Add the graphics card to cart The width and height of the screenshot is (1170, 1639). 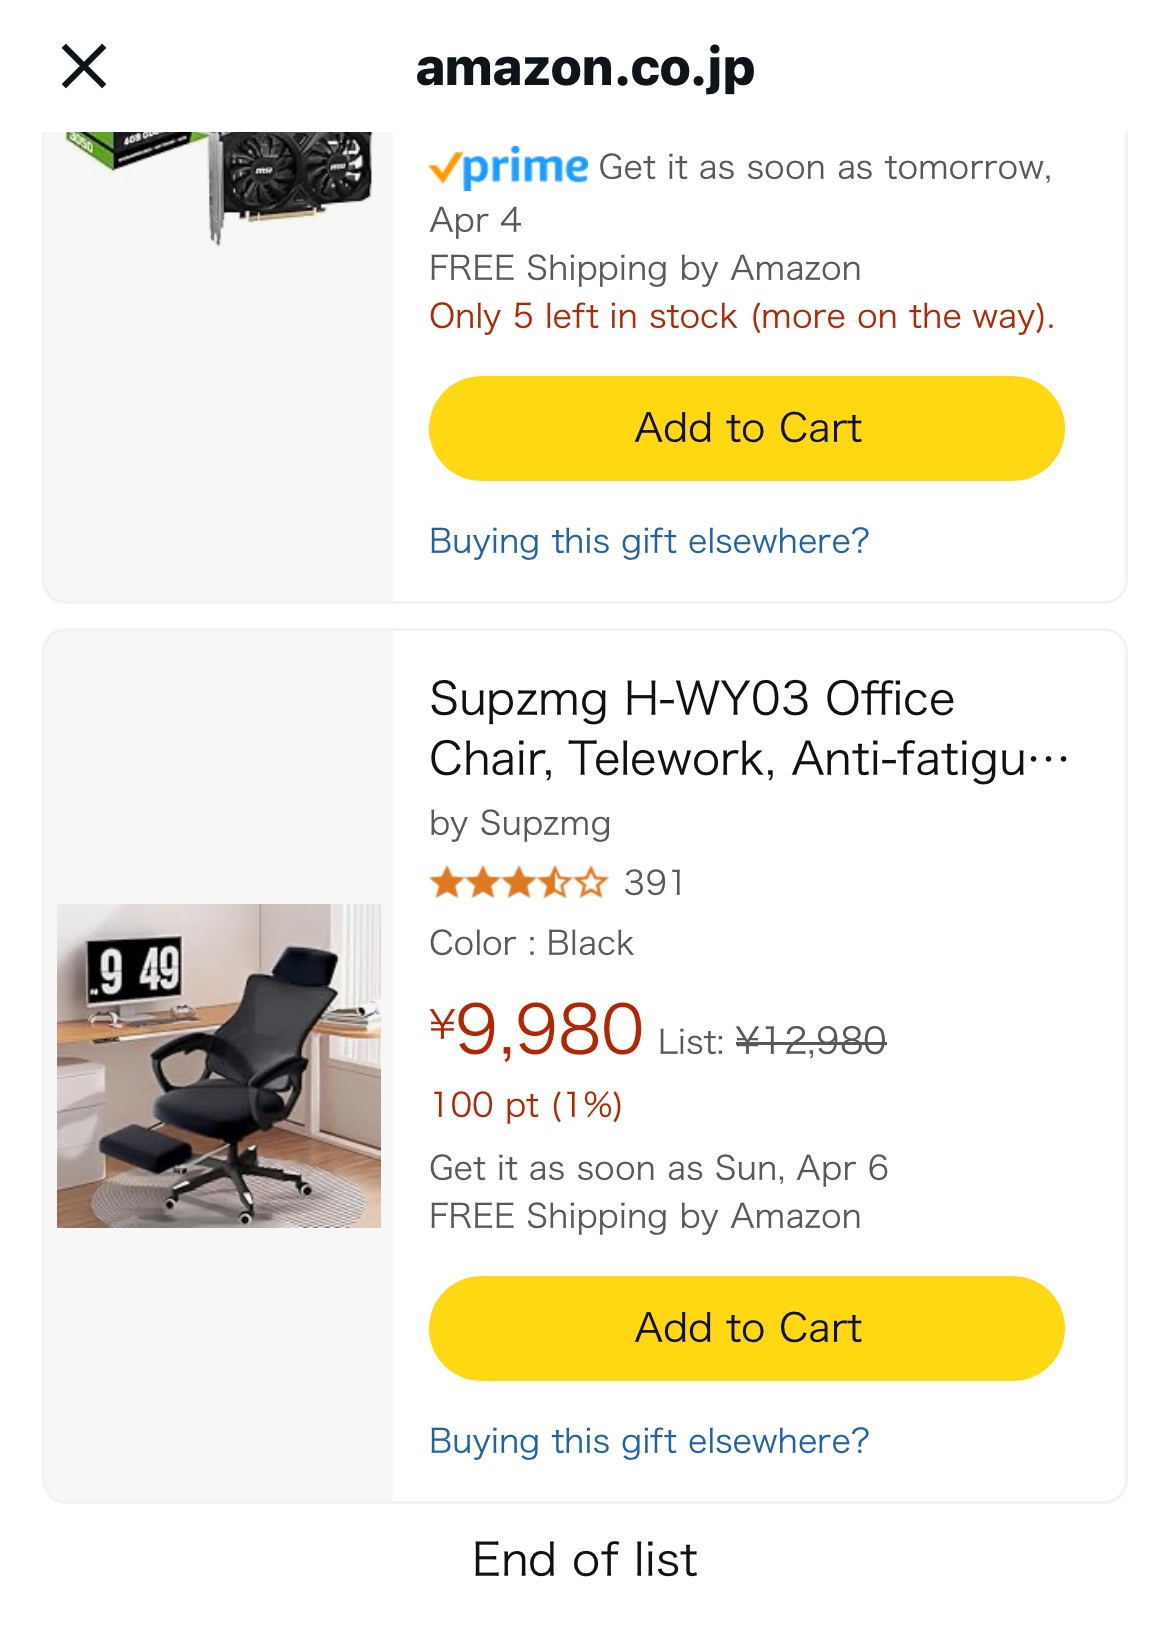coord(746,428)
